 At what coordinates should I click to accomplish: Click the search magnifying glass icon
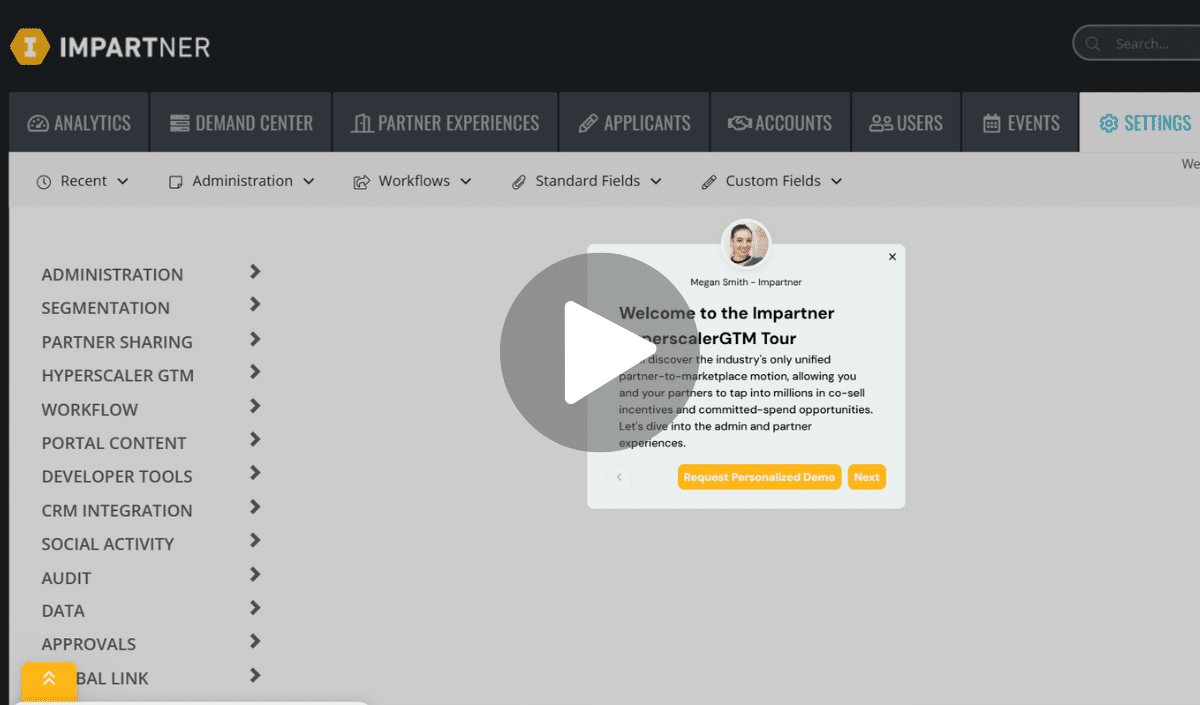click(x=1093, y=43)
